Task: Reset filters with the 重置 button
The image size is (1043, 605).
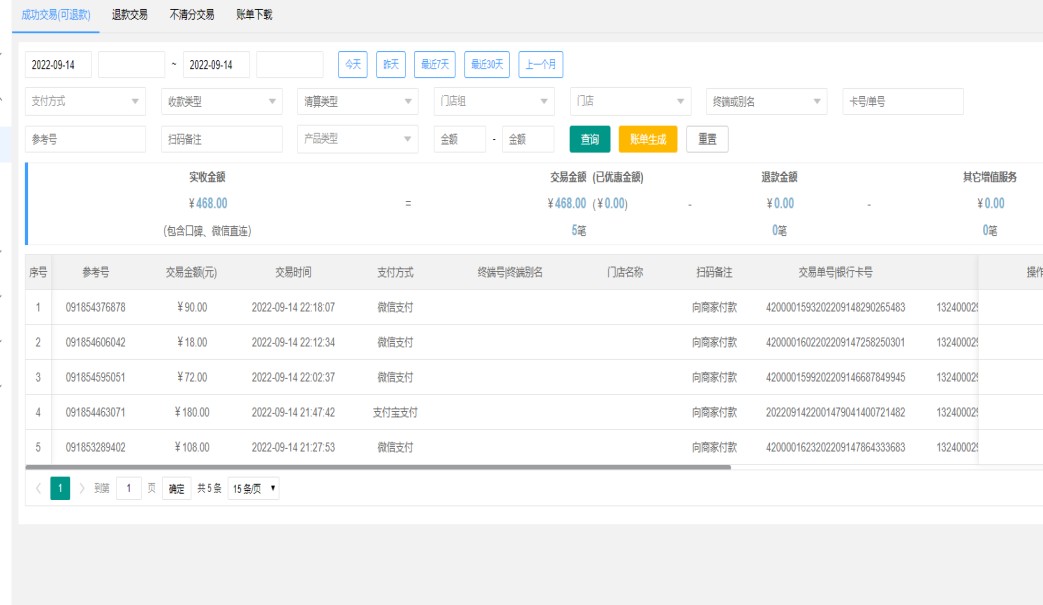Action: pos(706,139)
